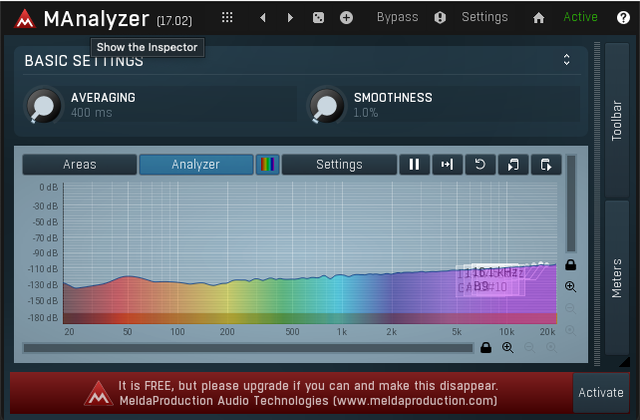Load next preset with right arrow
Screen dimensions: 640x420
tap(290, 18)
